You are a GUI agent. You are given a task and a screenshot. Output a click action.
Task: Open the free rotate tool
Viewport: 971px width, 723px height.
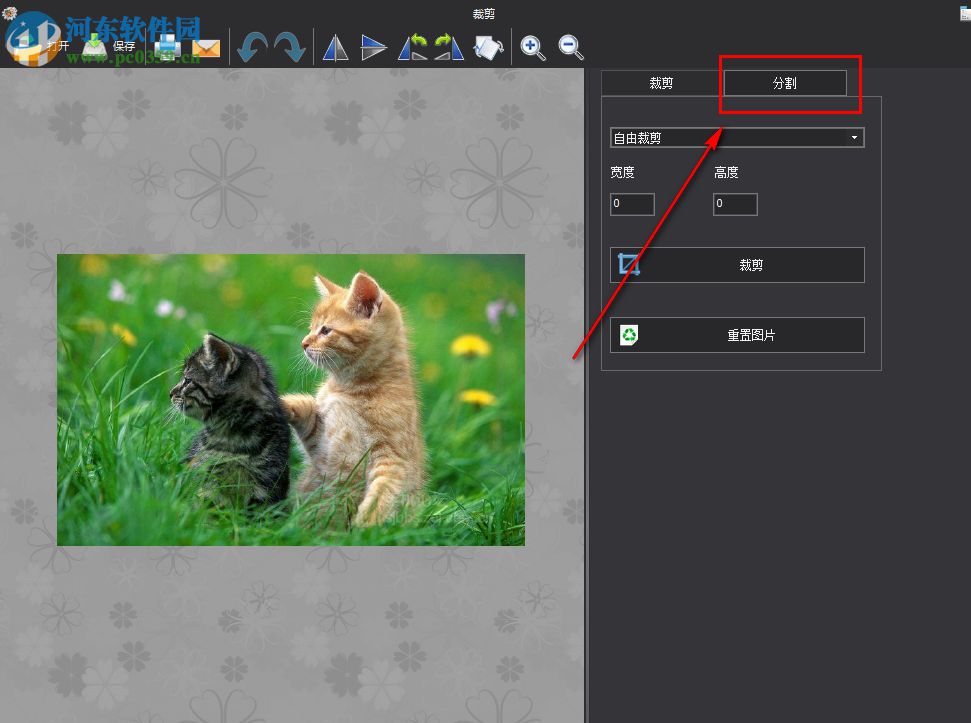pyautogui.click(x=488, y=48)
